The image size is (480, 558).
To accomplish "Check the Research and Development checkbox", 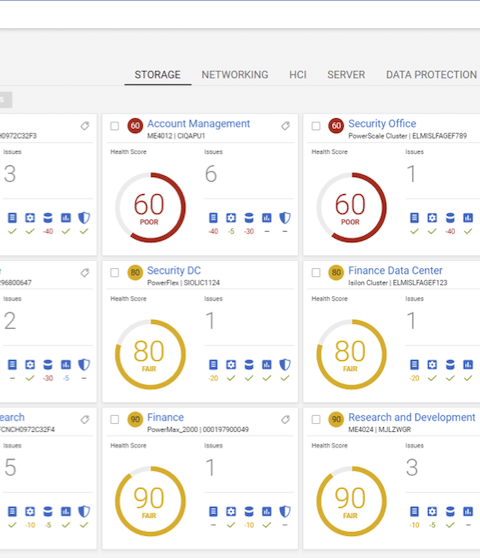I will [x=316, y=420].
